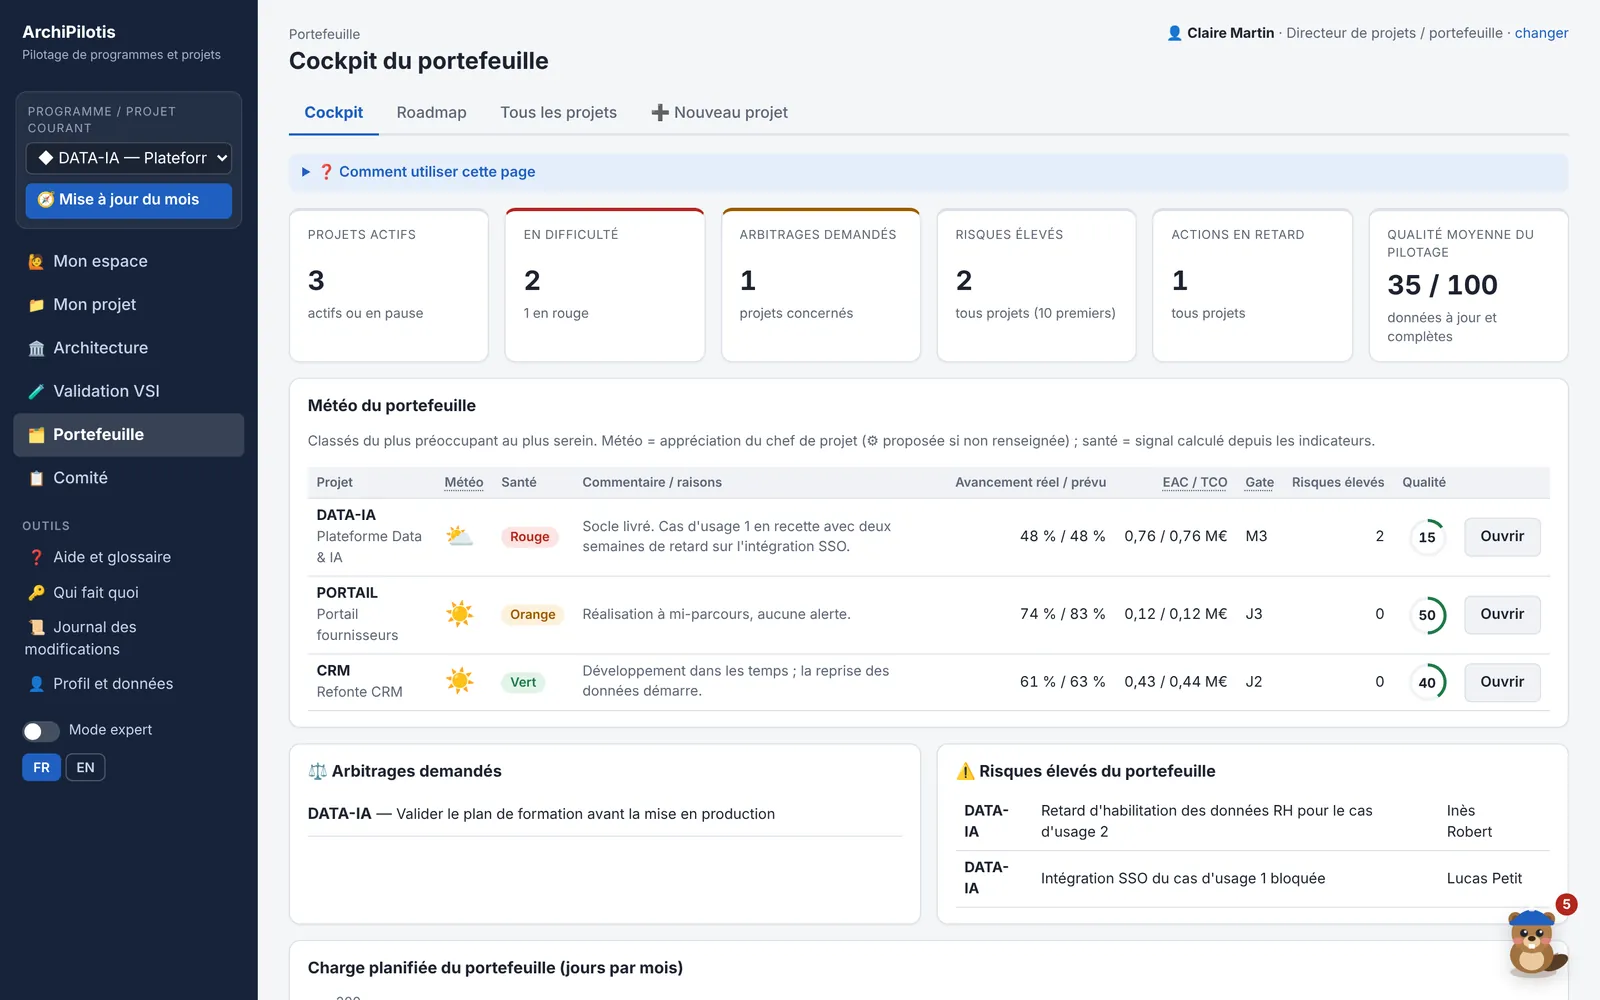Open Tous les projets tab

point(558,113)
